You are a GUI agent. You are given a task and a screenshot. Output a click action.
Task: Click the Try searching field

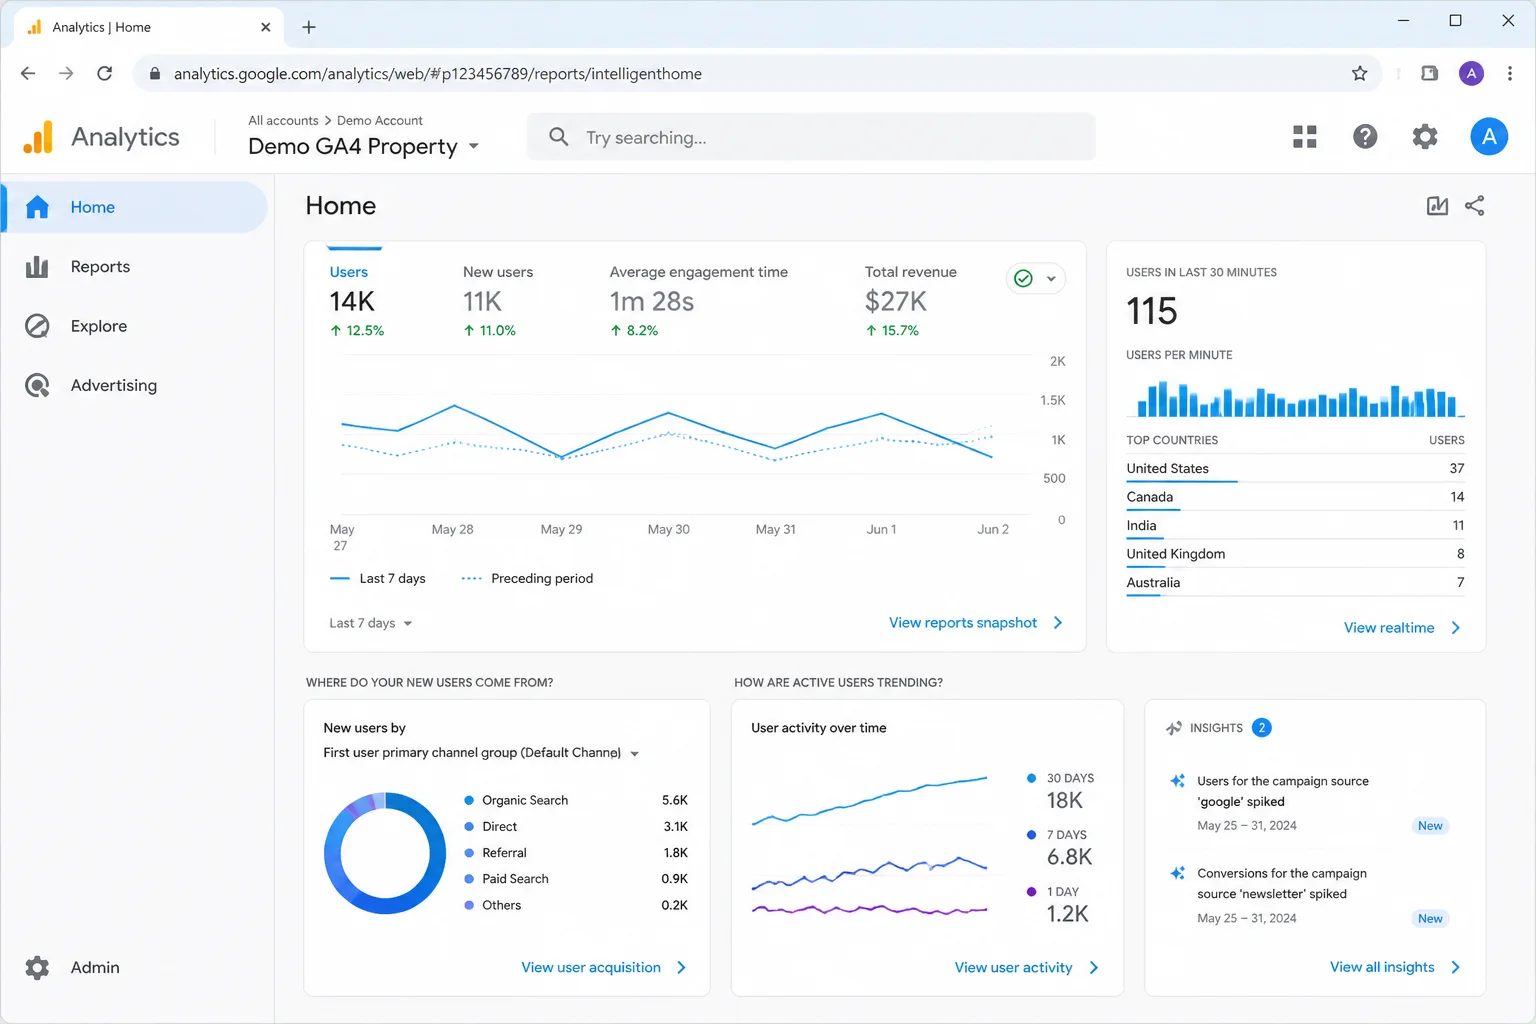click(x=811, y=137)
